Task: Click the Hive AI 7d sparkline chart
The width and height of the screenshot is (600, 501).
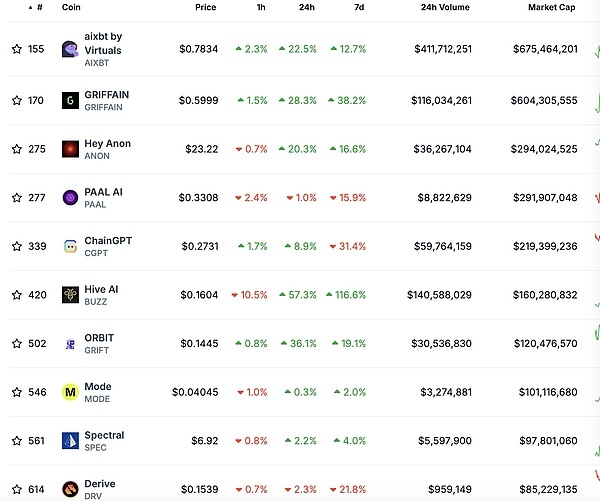Action: tap(595, 295)
